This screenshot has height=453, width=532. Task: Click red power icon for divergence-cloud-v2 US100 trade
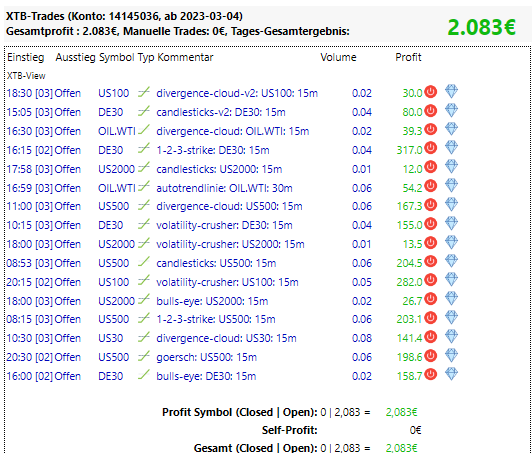[430, 92]
